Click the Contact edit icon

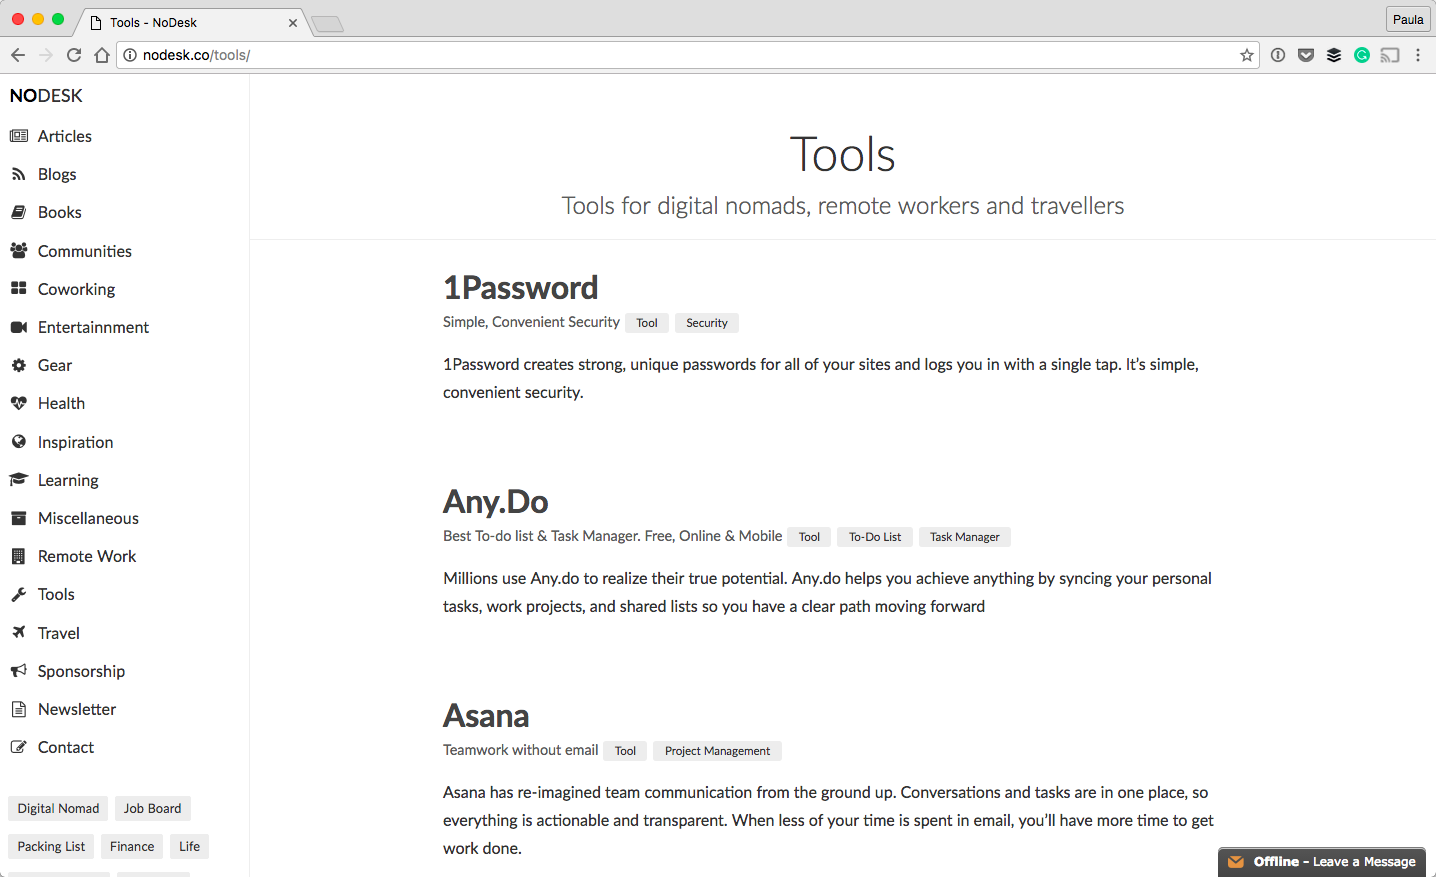[x=18, y=747]
